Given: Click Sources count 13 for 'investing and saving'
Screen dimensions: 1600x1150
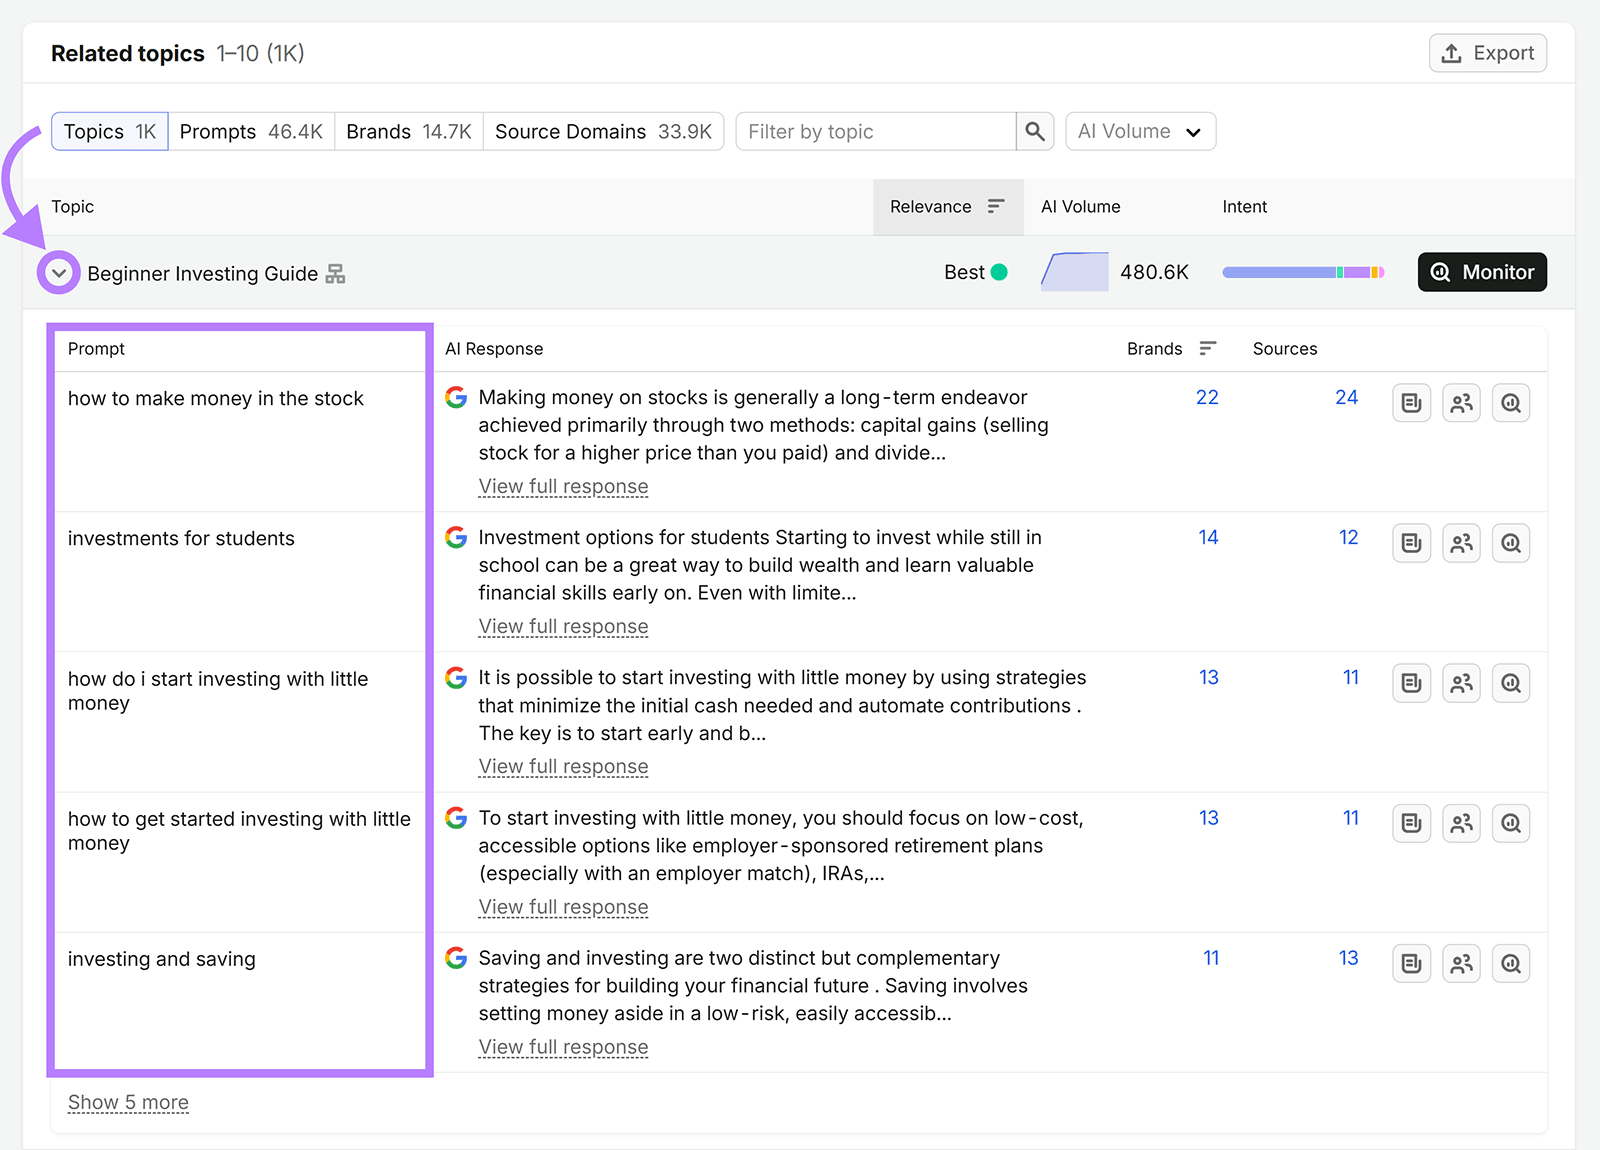Looking at the screenshot, I should tap(1349, 958).
